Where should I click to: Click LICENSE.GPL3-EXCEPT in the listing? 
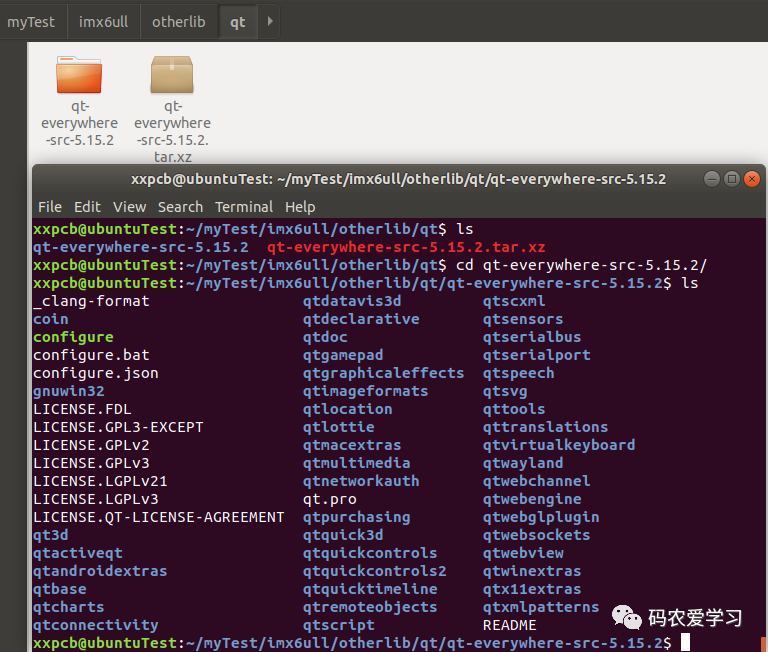pyautogui.click(x=118, y=427)
